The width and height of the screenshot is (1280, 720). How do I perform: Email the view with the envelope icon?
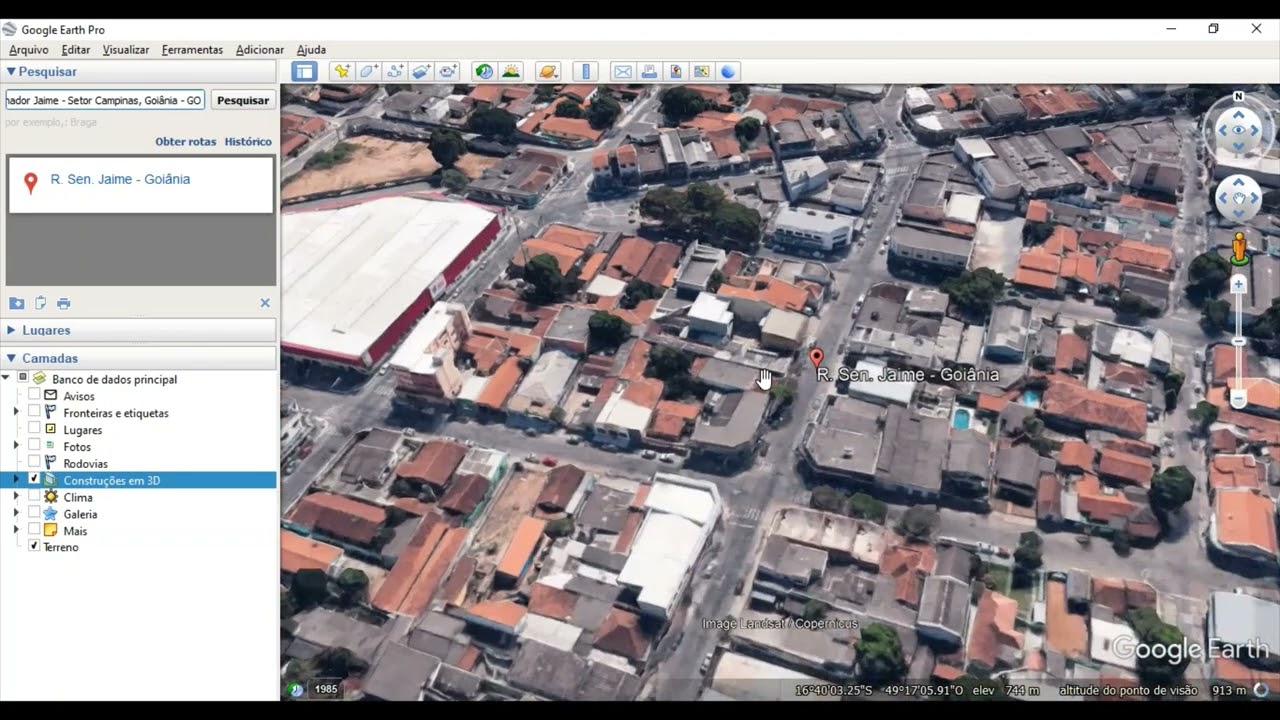[622, 71]
